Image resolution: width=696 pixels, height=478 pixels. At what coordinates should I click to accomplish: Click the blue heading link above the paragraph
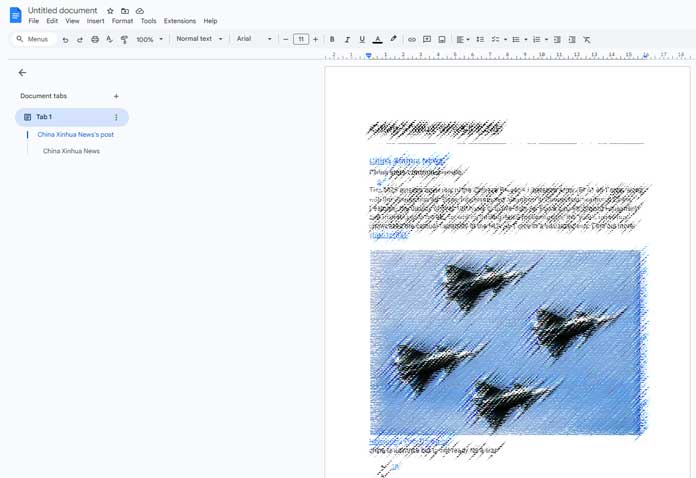[406, 161]
